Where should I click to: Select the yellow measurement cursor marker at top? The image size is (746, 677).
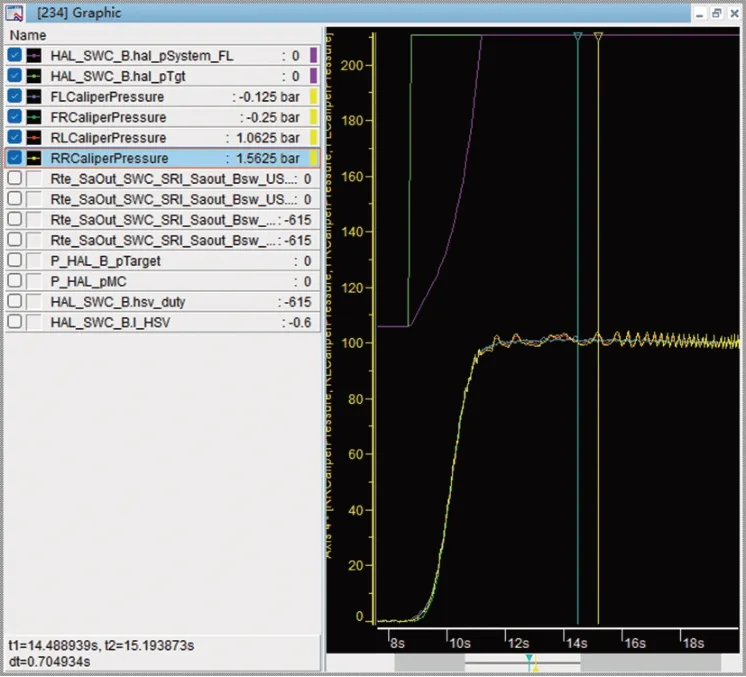pyautogui.click(x=599, y=36)
